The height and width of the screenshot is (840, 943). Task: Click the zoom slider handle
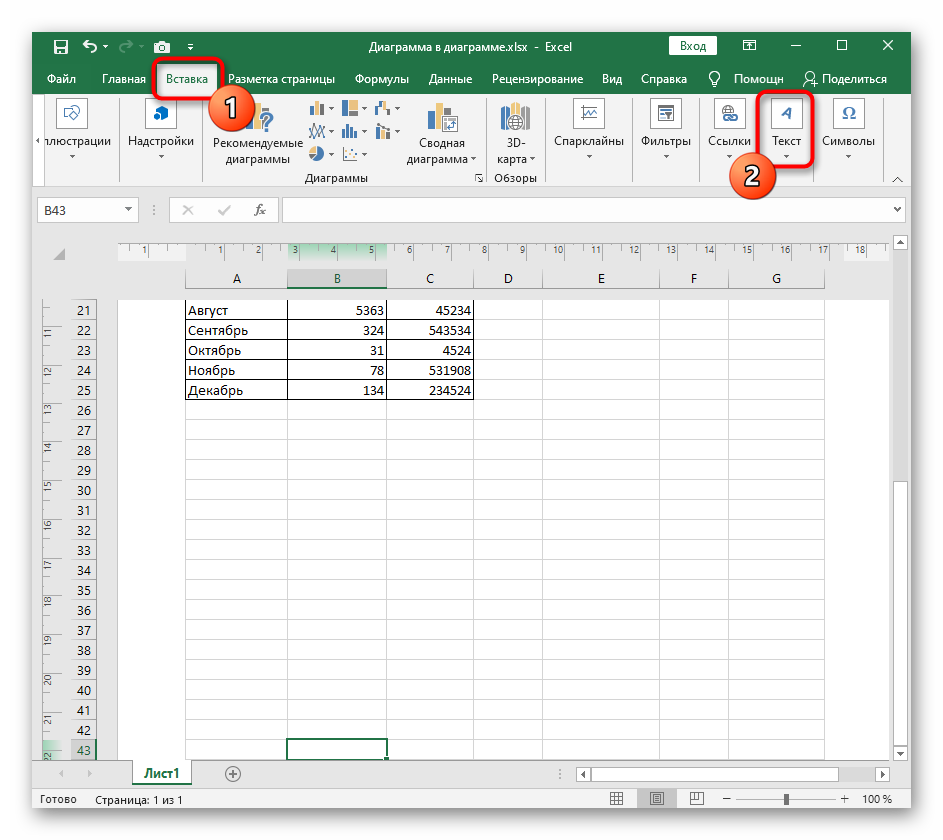[x=786, y=799]
